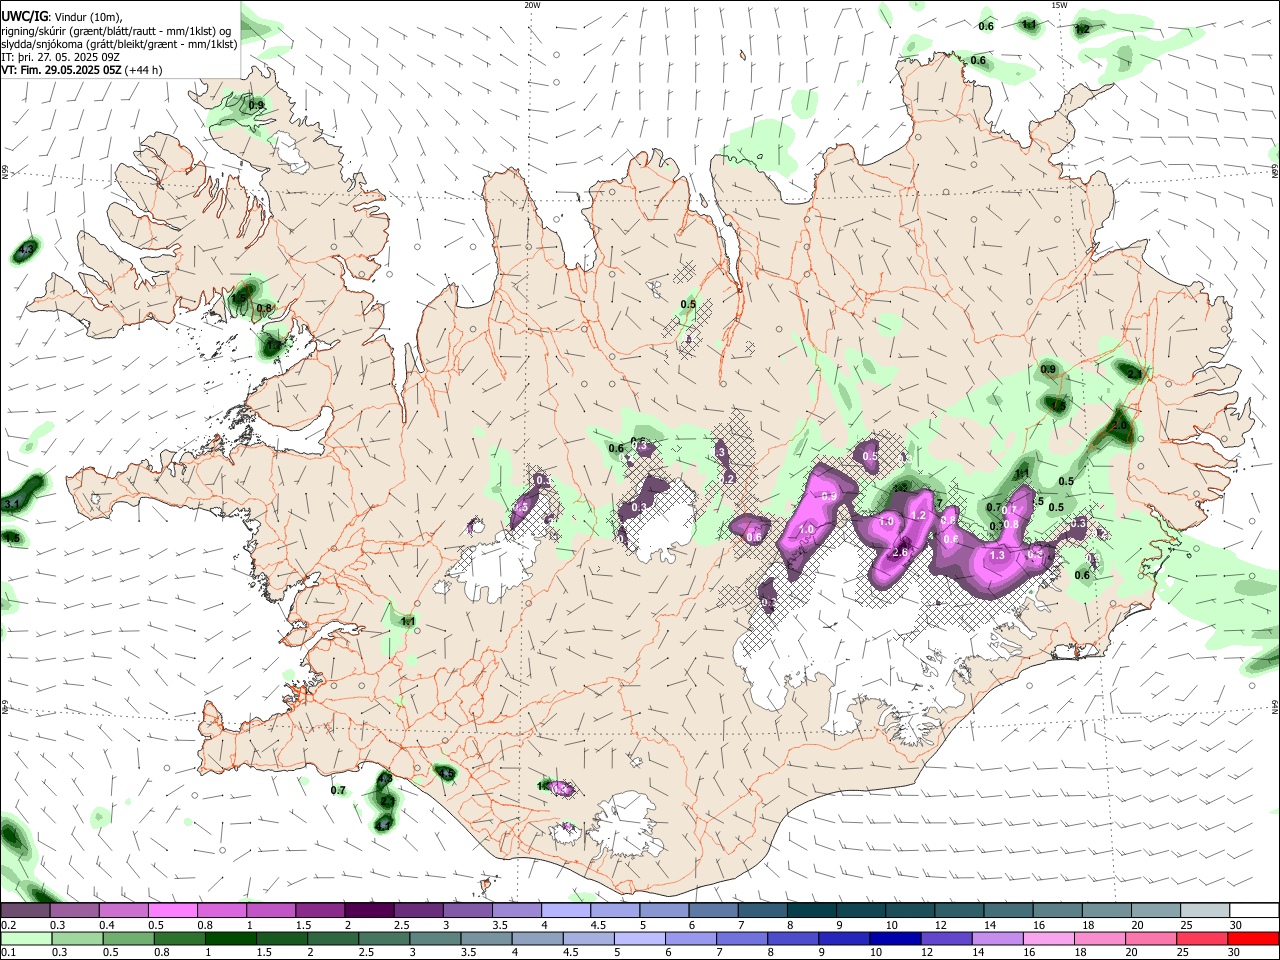The height and width of the screenshot is (960, 1280).
Task: Select the light grey swatch above upper-row '25'
Action: pos(1204,910)
